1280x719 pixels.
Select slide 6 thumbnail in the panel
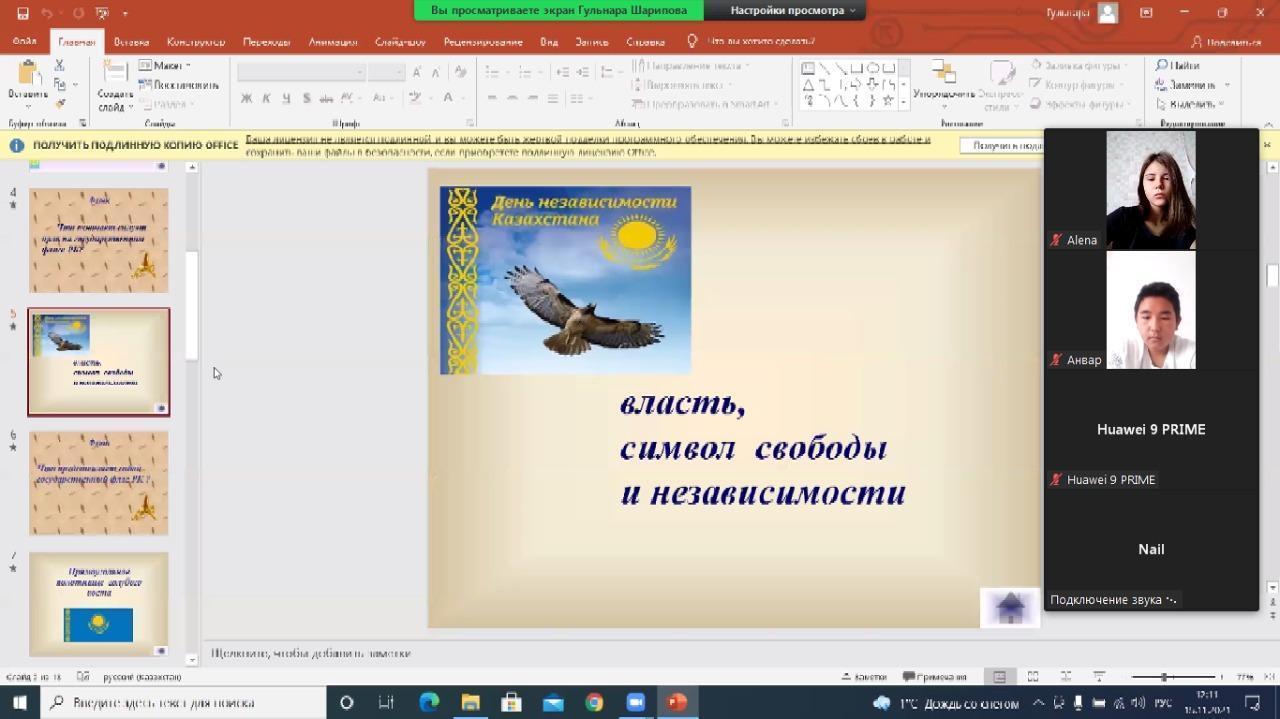(98, 483)
